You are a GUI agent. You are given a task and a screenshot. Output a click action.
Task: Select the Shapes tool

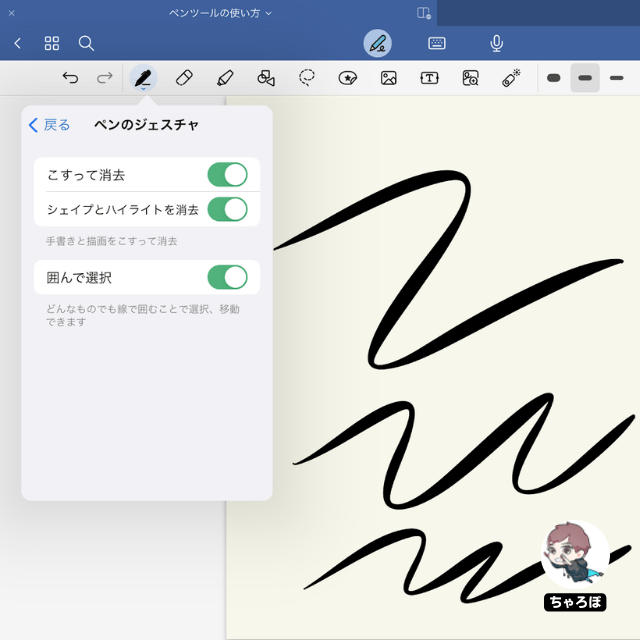pos(266,78)
